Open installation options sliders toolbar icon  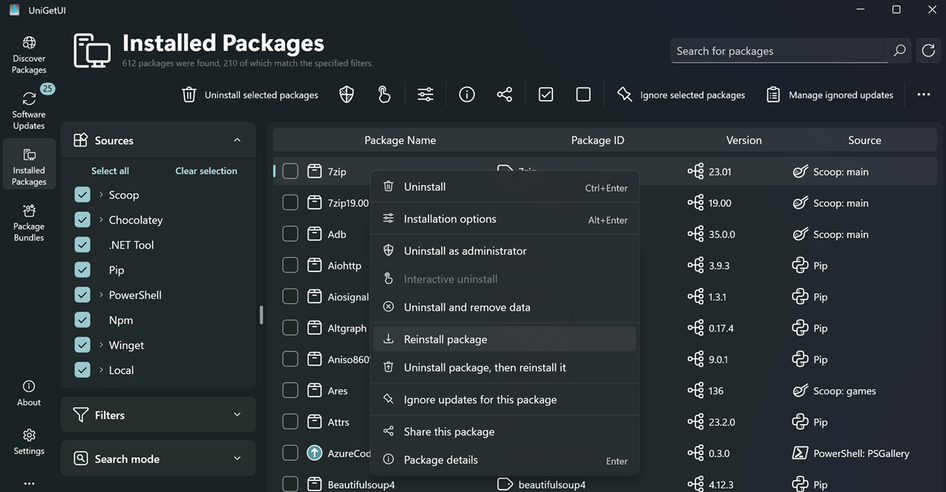click(425, 95)
